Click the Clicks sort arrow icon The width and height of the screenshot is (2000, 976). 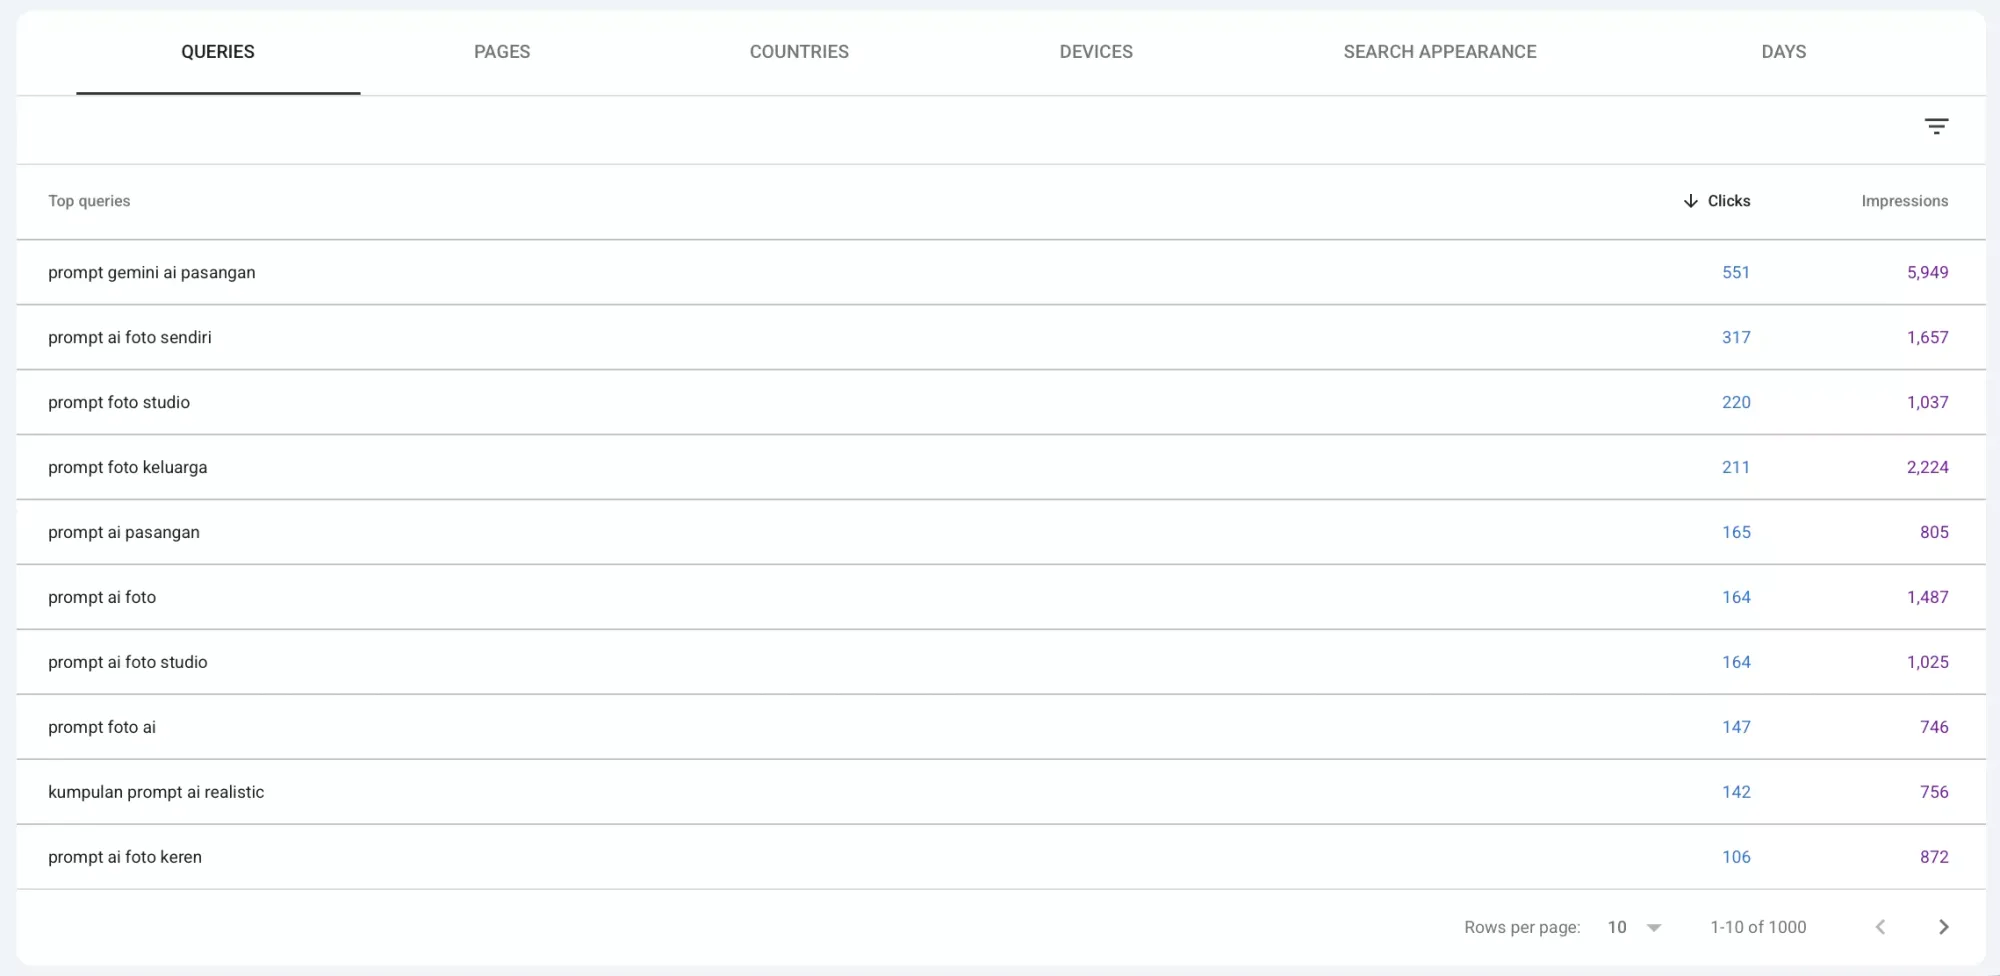[x=1690, y=201]
